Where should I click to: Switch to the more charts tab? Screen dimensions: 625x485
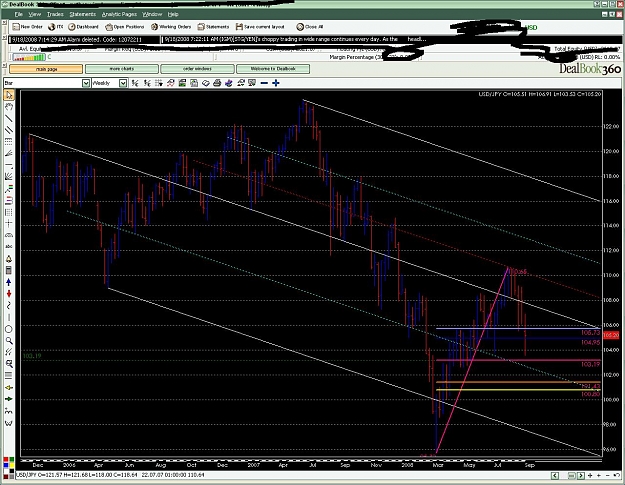[122, 69]
